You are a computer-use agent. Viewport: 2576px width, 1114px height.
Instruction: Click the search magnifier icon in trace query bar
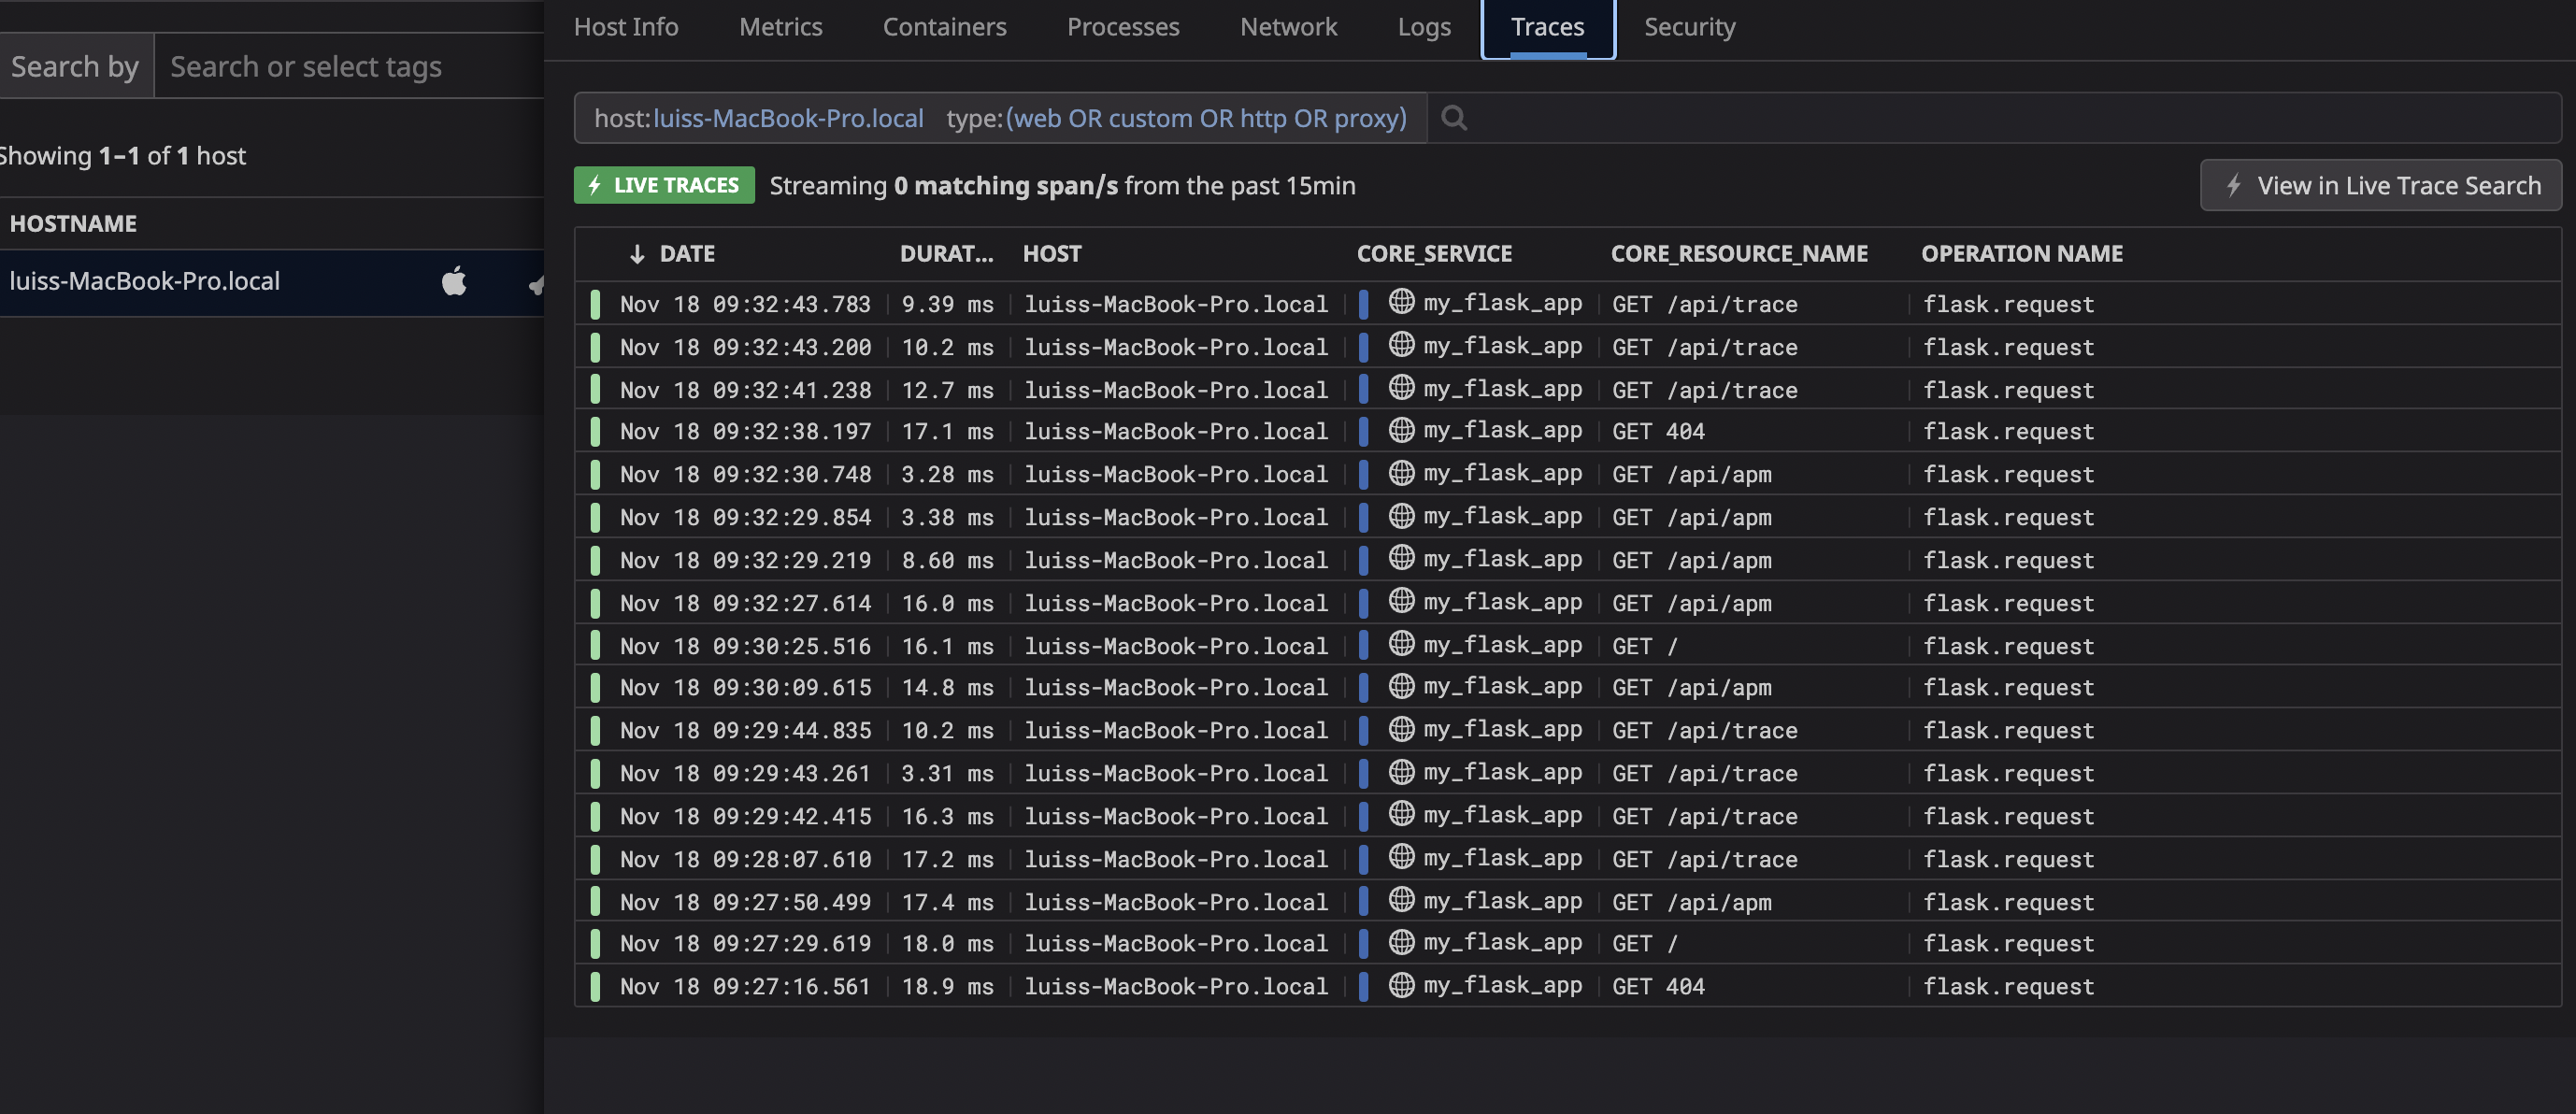tap(1454, 118)
